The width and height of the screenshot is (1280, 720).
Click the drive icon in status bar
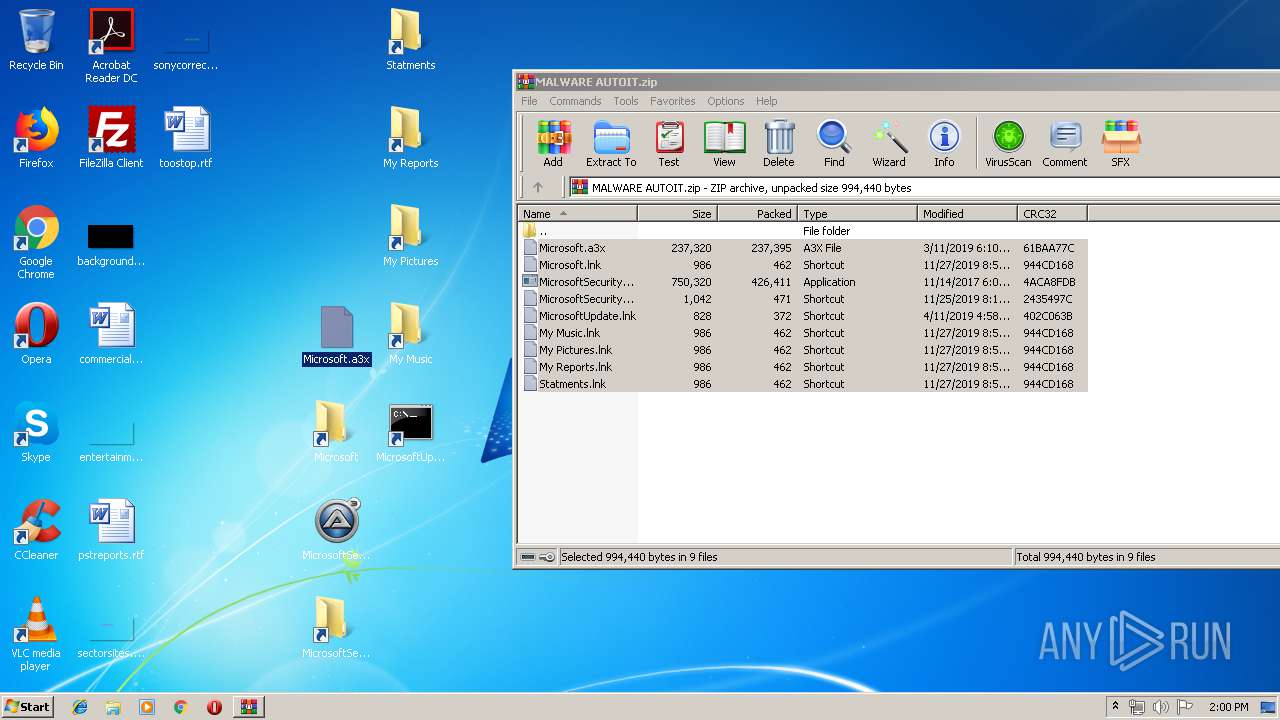coord(528,557)
